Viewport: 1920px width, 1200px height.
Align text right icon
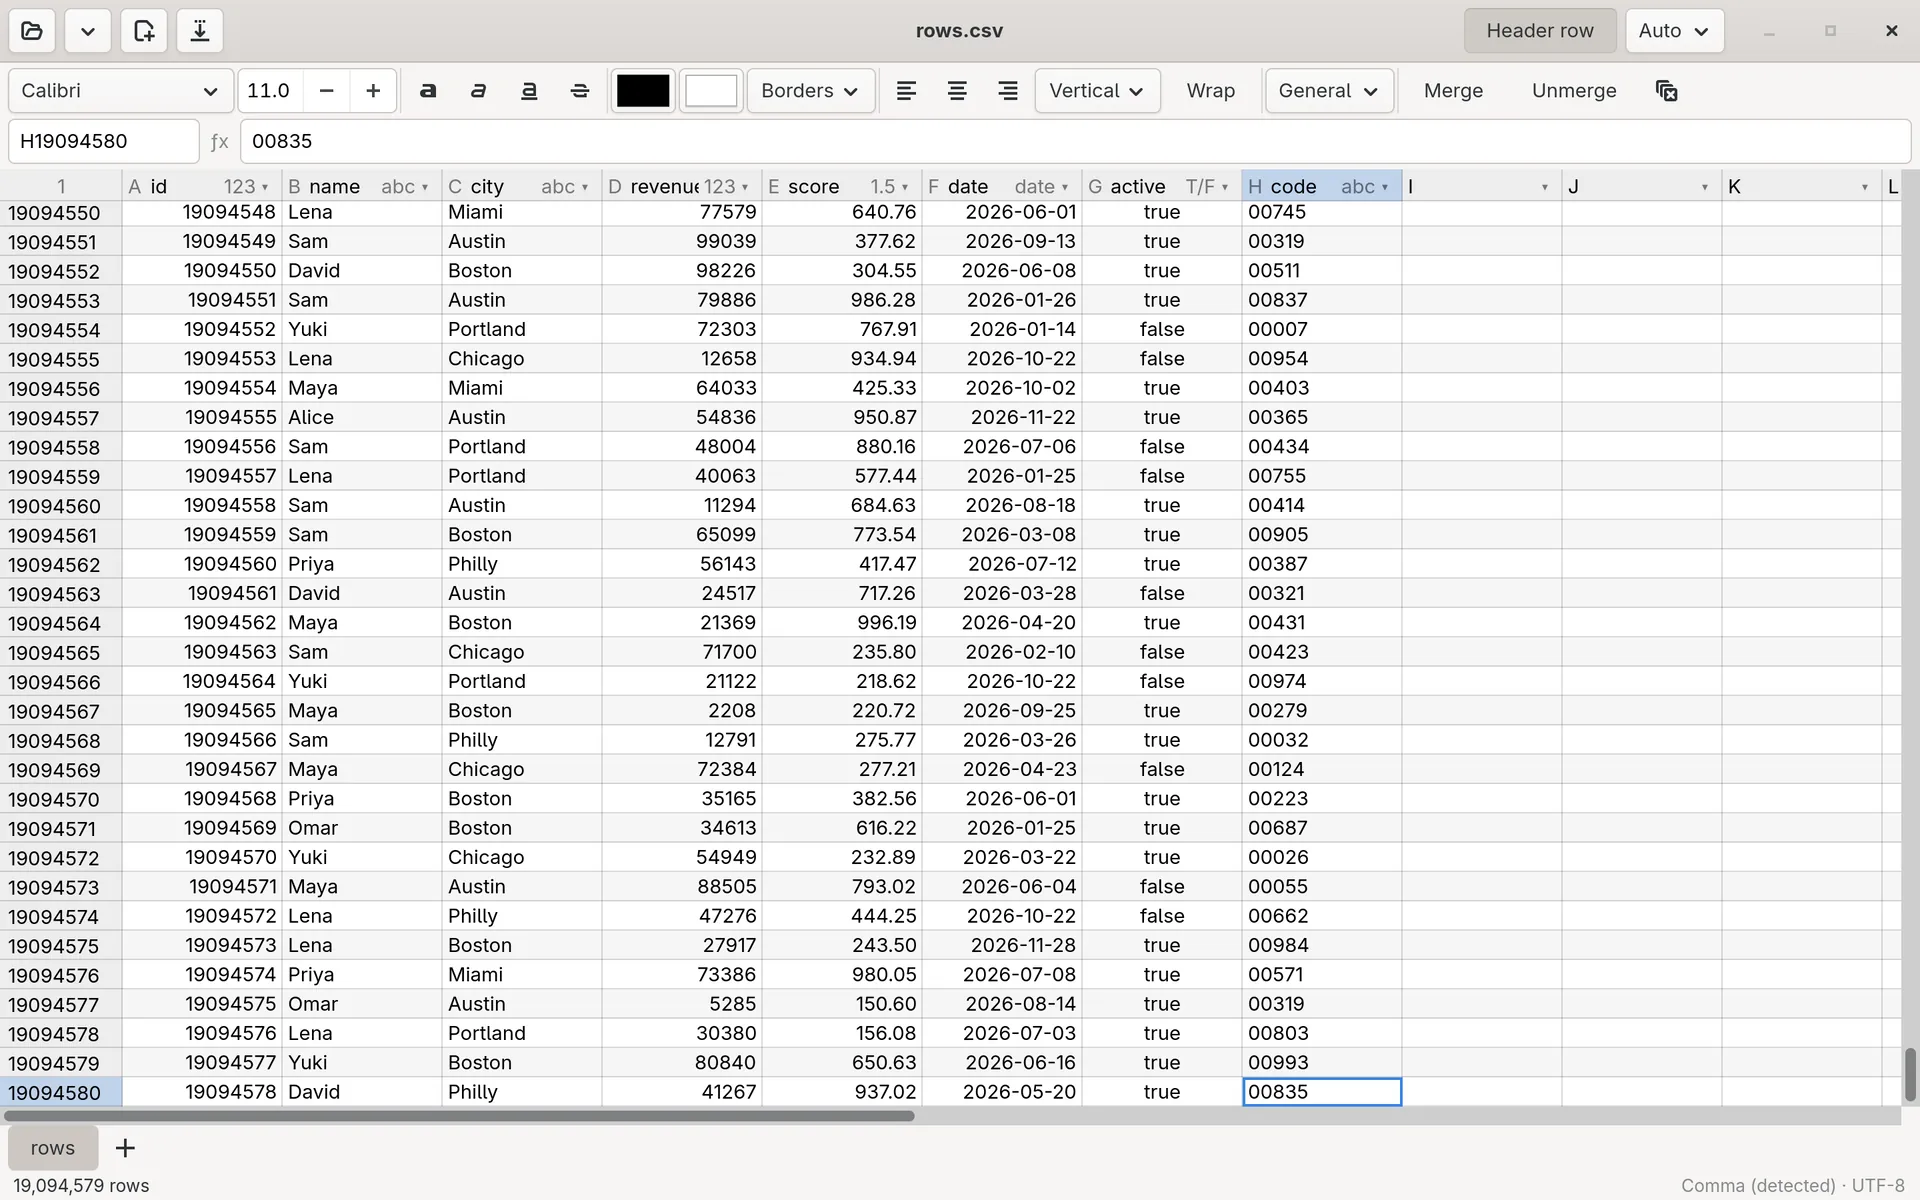click(x=1008, y=91)
